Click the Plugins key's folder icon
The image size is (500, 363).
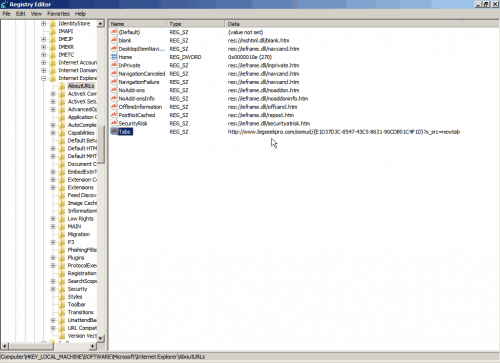coord(62,258)
